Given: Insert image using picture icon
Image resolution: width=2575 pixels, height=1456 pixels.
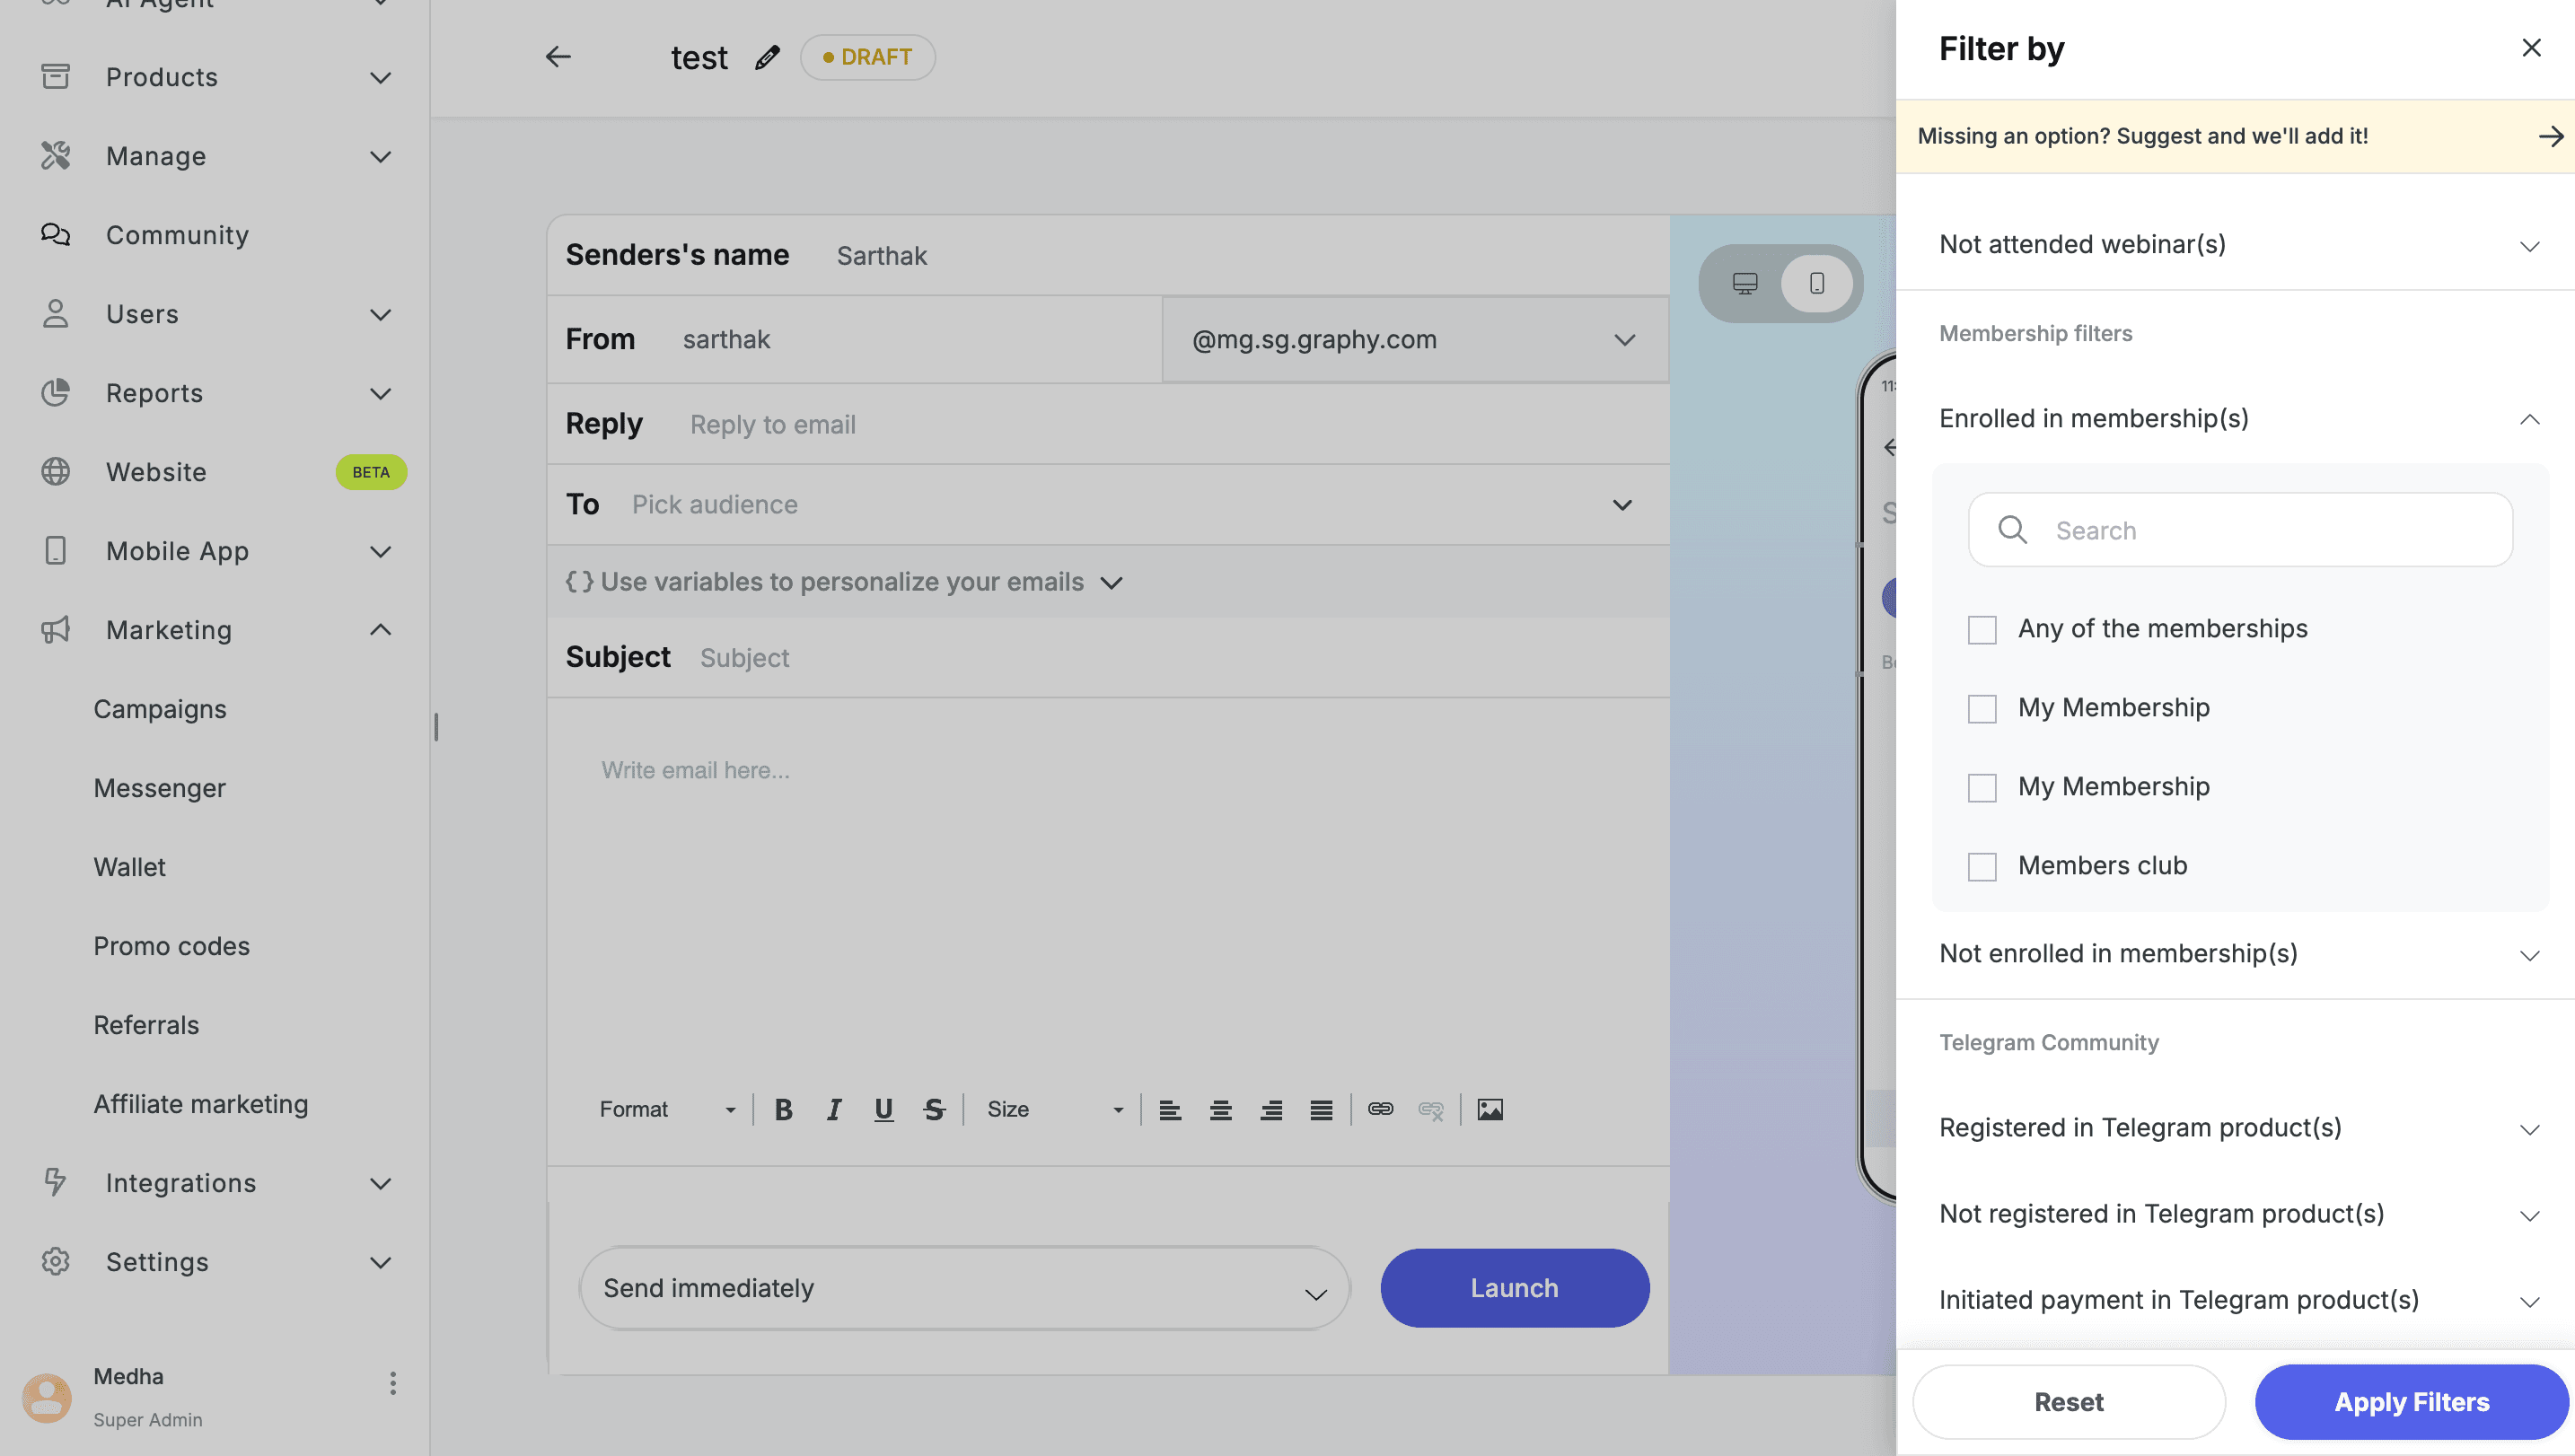Looking at the screenshot, I should coord(1490,1109).
